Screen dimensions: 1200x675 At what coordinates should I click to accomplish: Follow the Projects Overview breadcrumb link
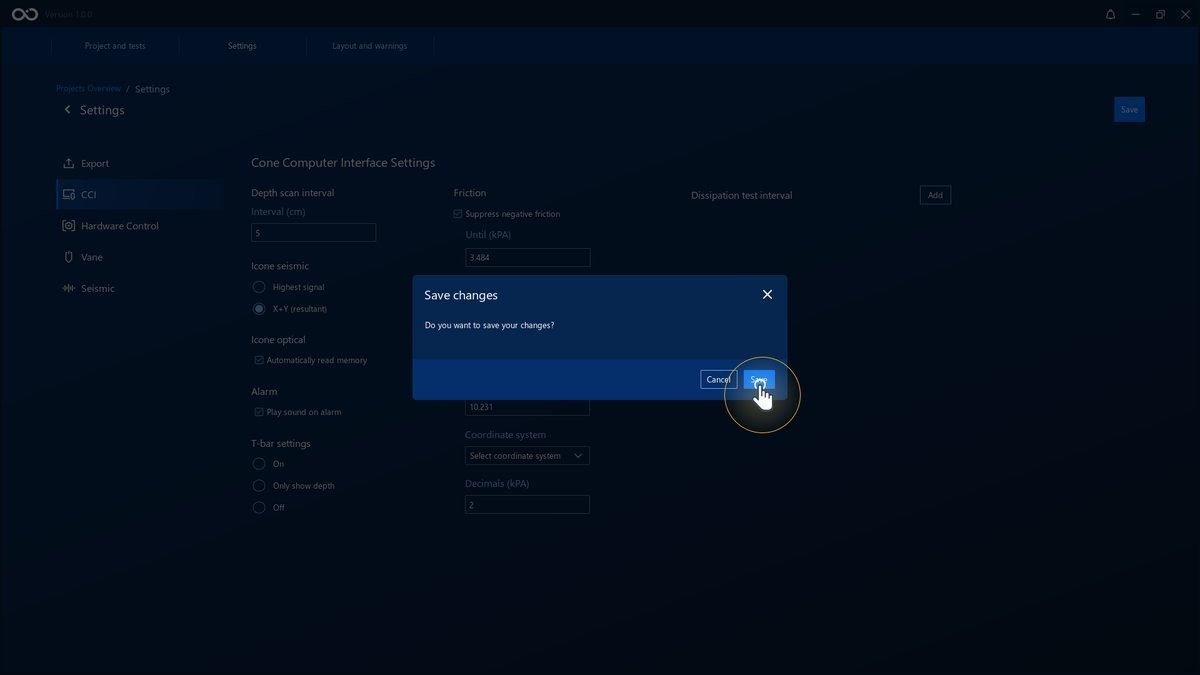click(89, 89)
